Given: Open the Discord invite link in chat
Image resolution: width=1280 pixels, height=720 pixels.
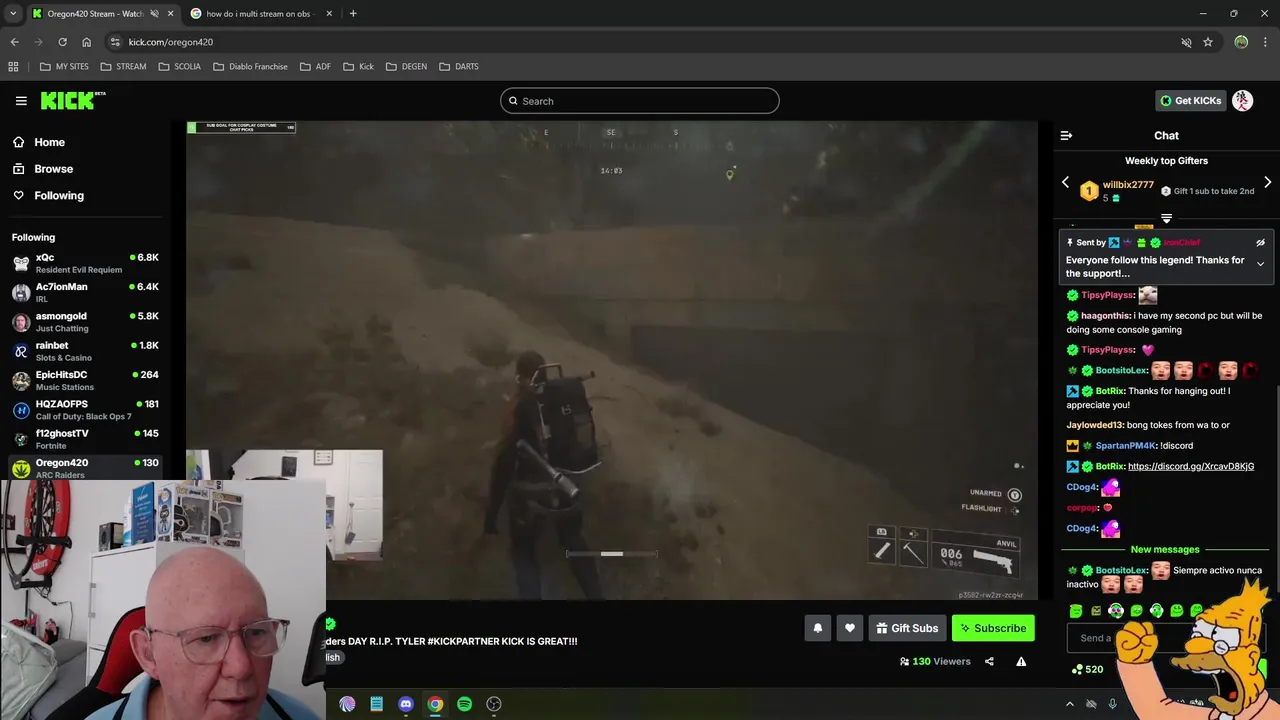Looking at the screenshot, I should 1190,466.
